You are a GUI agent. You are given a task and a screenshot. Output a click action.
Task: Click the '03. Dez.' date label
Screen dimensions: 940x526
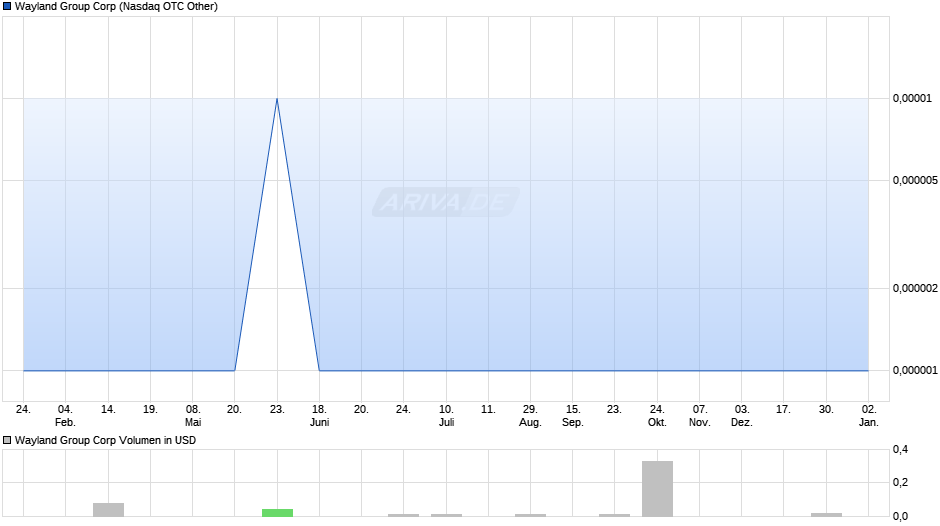tap(742, 416)
